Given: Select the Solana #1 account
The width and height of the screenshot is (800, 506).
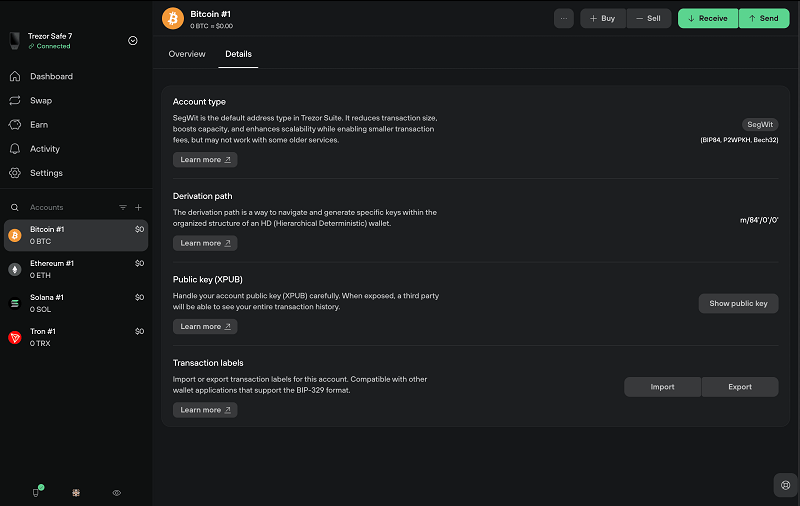Looking at the screenshot, I should [x=76, y=303].
